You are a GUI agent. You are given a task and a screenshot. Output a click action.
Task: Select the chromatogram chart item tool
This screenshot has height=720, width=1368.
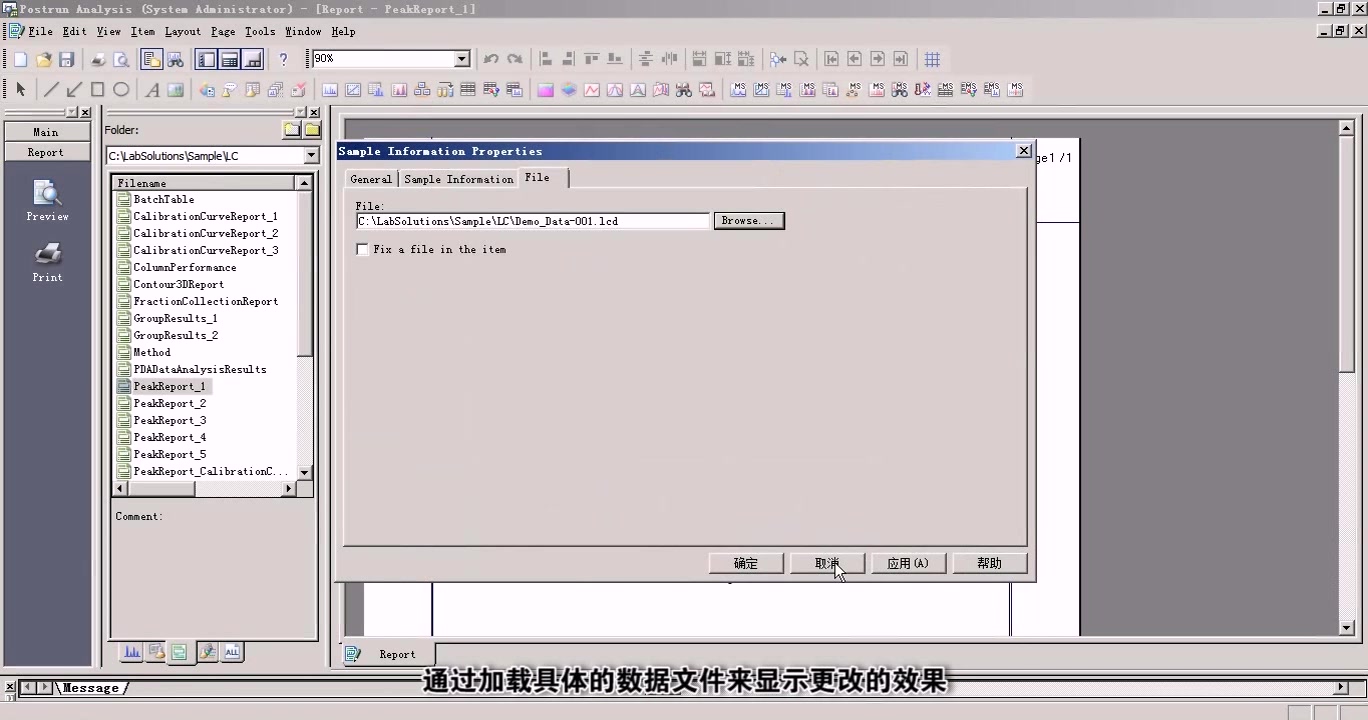point(331,90)
